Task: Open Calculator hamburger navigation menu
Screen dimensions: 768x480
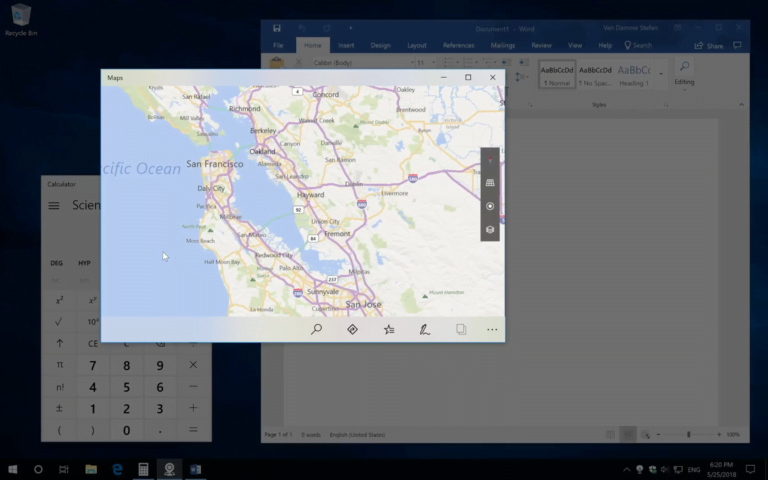Action: click(x=54, y=206)
